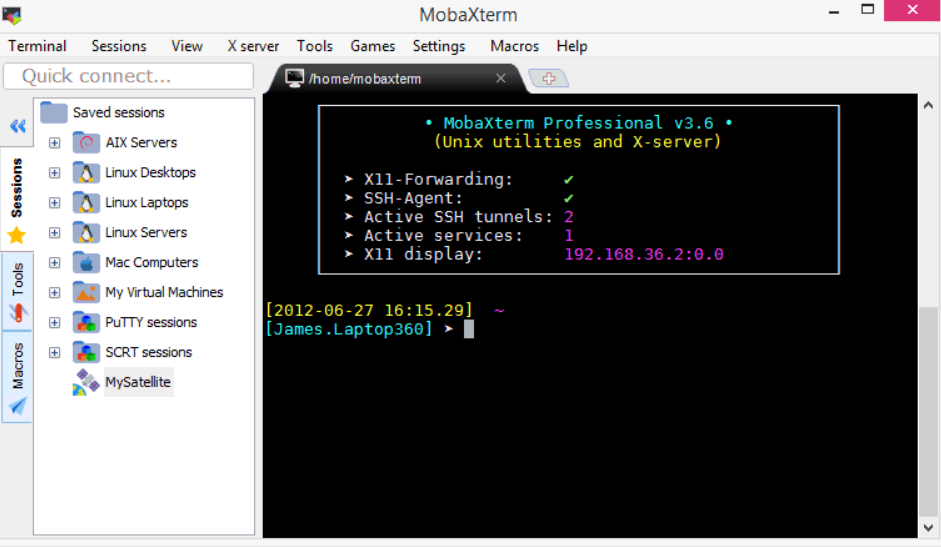Select the Linux Laptops label
Viewport: 941px width, 547px height.
pyautogui.click(x=147, y=202)
